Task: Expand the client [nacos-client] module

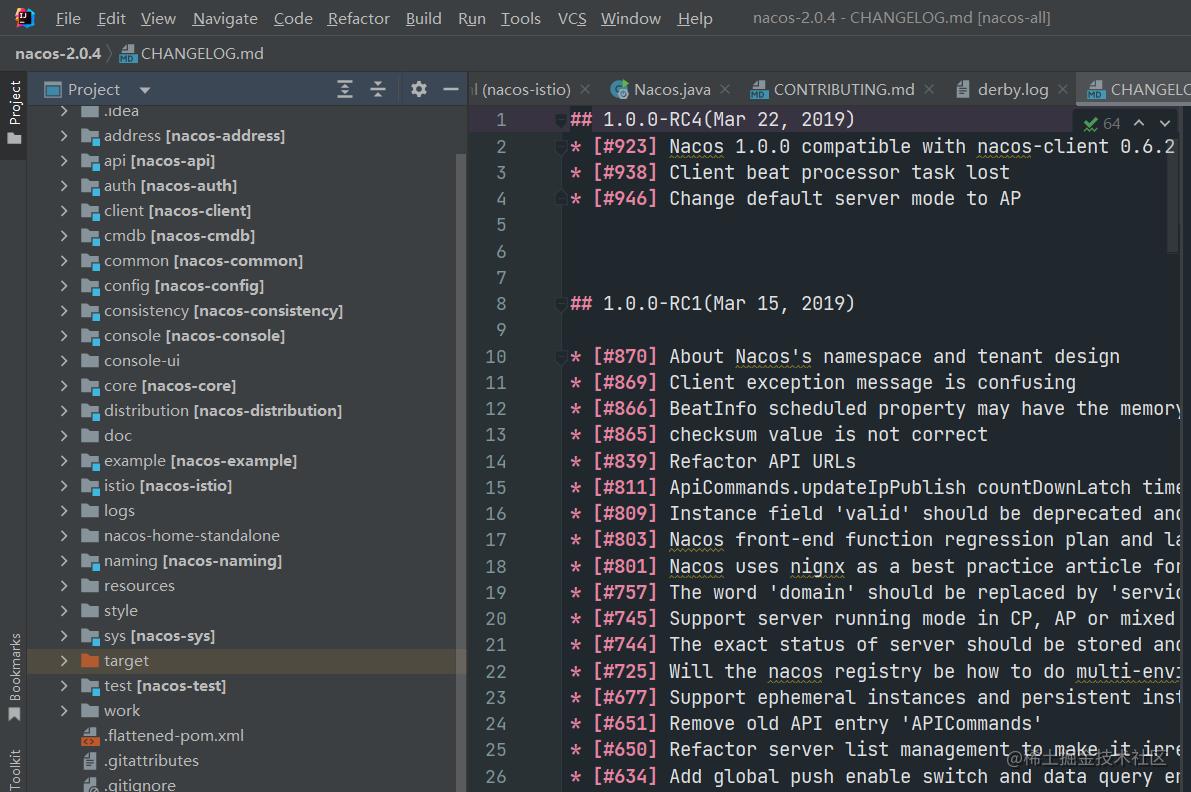Action: [65, 211]
